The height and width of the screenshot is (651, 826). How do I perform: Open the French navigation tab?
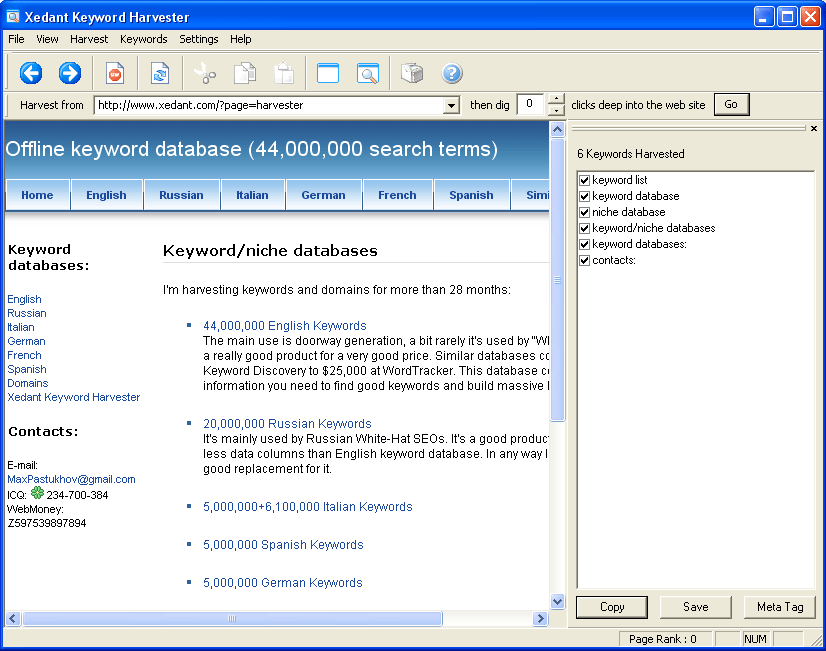point(397,195)
